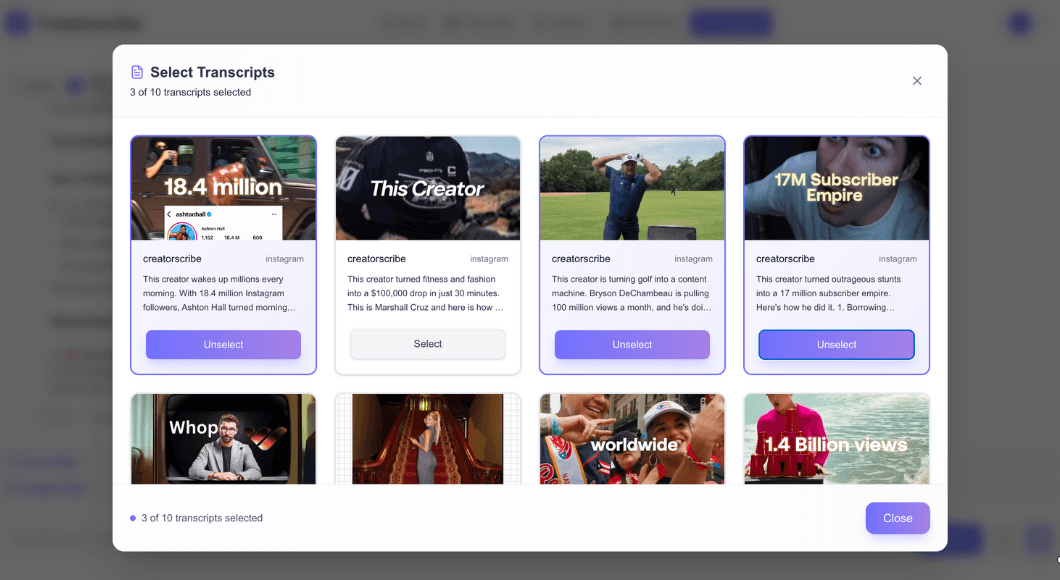The height and width of the screenshot is (580, 1060).
Task: Open the worldwide video thumbnail
Action: tap(632, 439)
